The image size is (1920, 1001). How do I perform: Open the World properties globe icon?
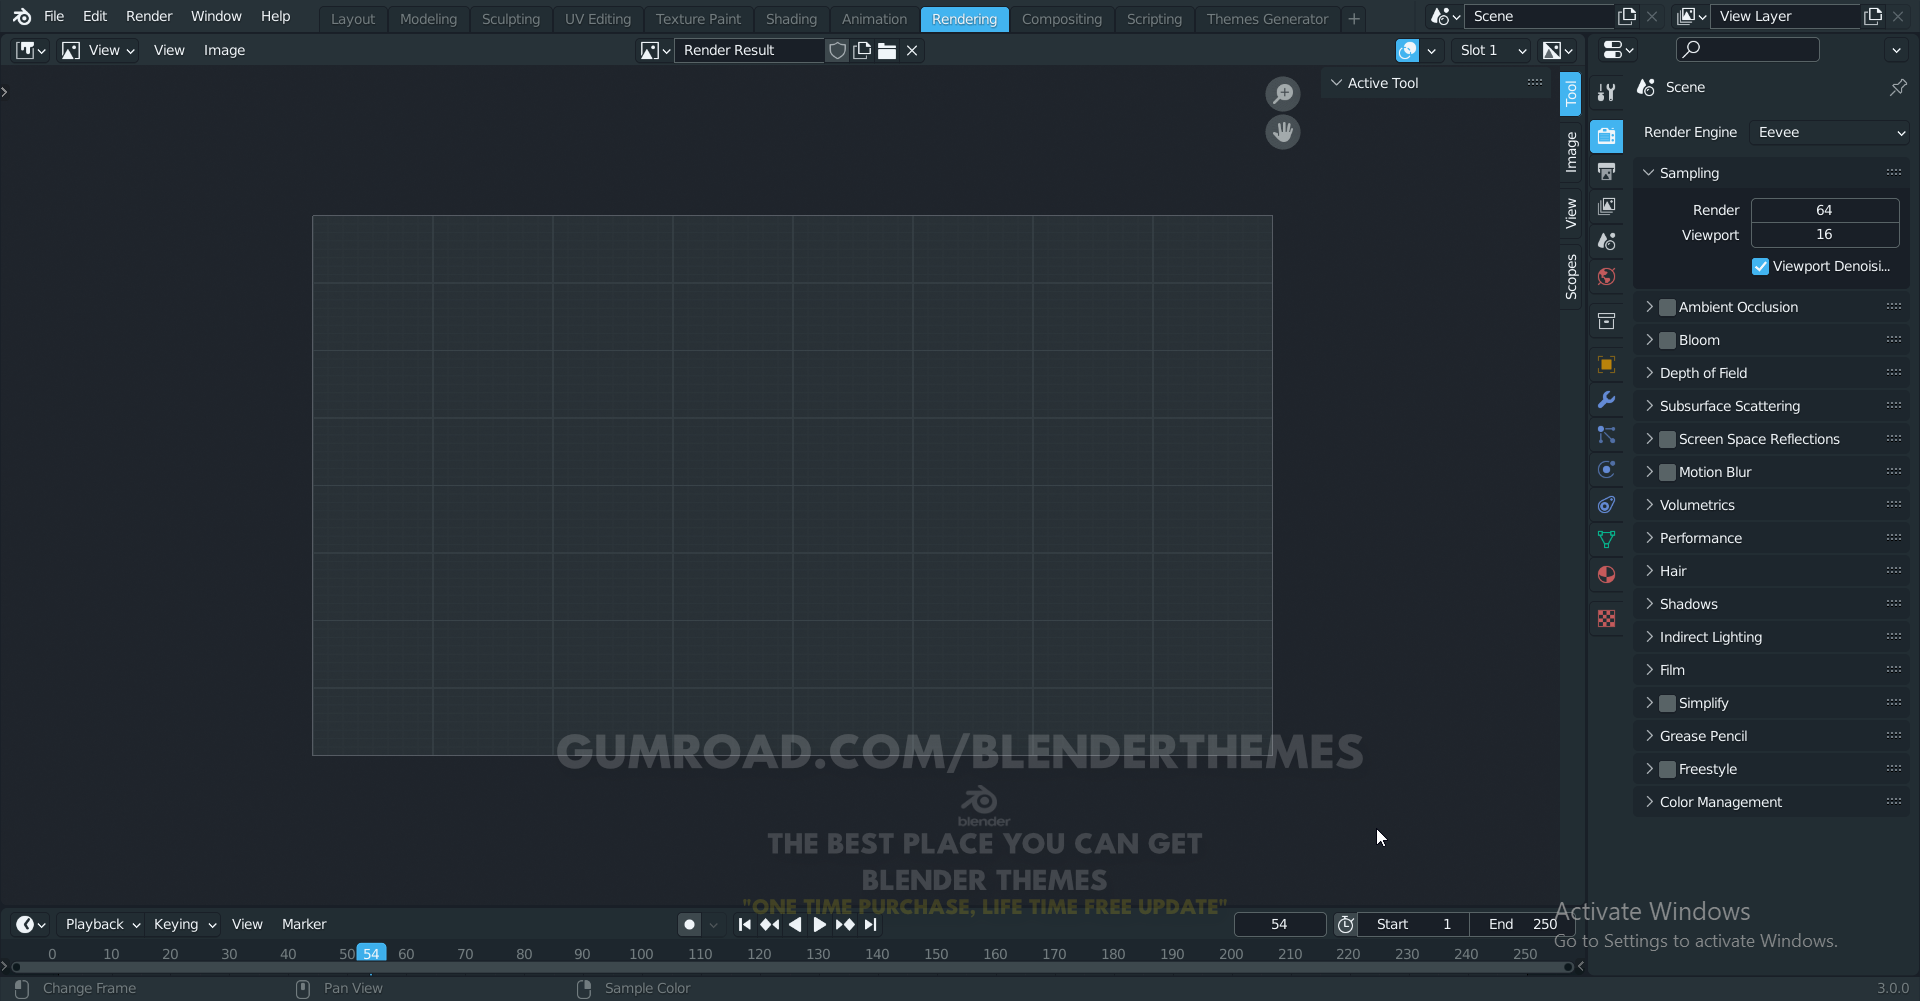pyautogui.click(x=1606, y=276)
